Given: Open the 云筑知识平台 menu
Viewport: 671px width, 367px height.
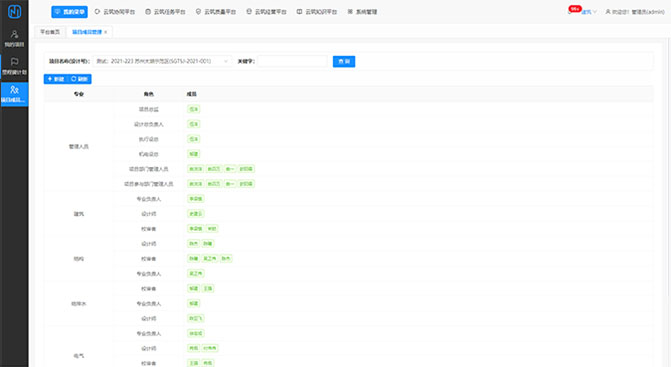Looking at the screenshot, I should [317, 12].
